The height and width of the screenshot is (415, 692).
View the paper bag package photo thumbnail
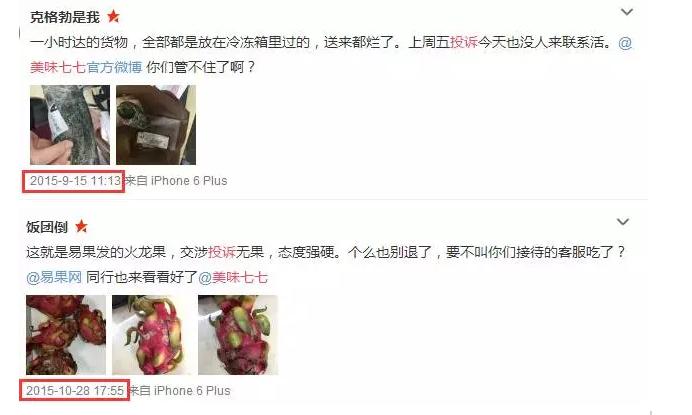[x=156, y=125]
